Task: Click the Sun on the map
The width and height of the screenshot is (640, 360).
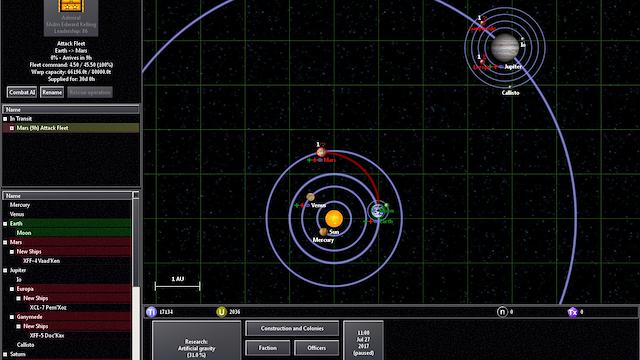Action: (334, 219)
